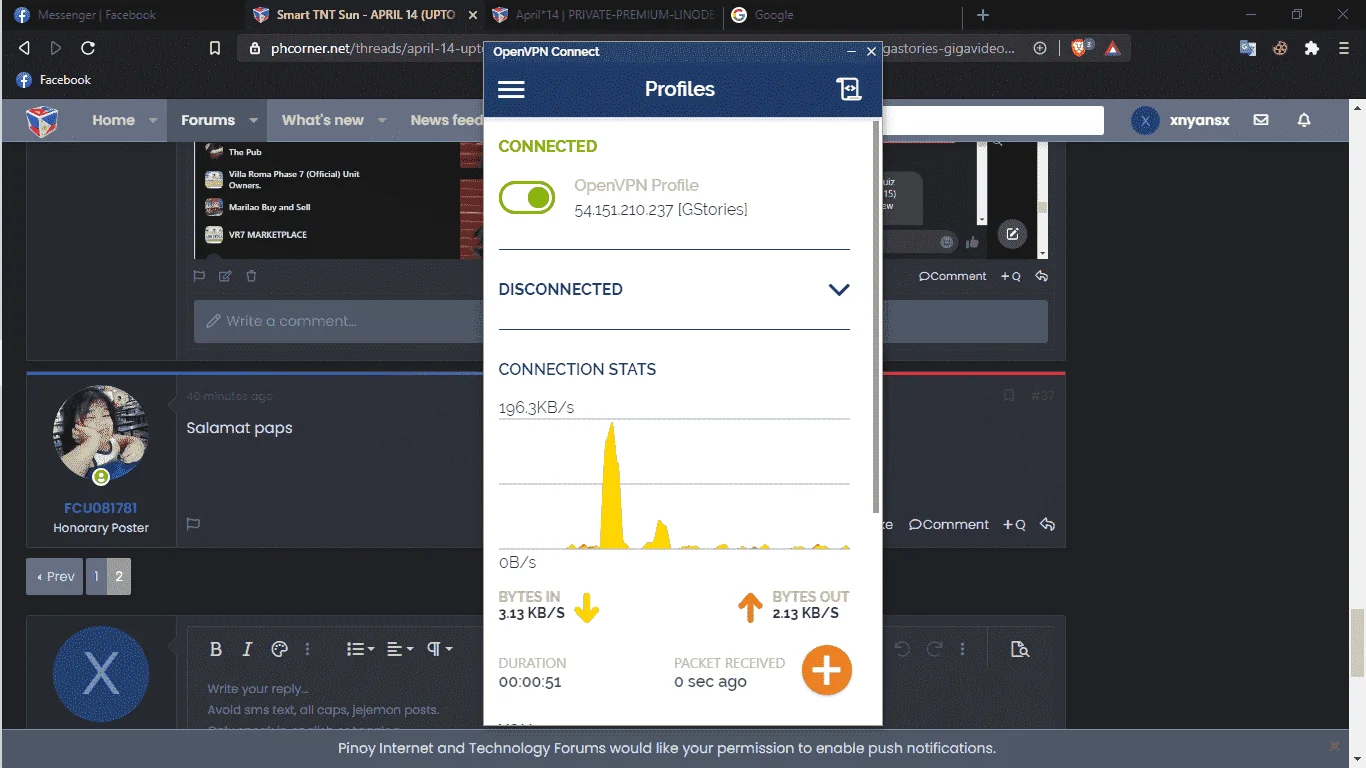Click the forum search input field
The height and width of the screenshot is (768, 1366).
pyautogui.click(x=993, y=120)
